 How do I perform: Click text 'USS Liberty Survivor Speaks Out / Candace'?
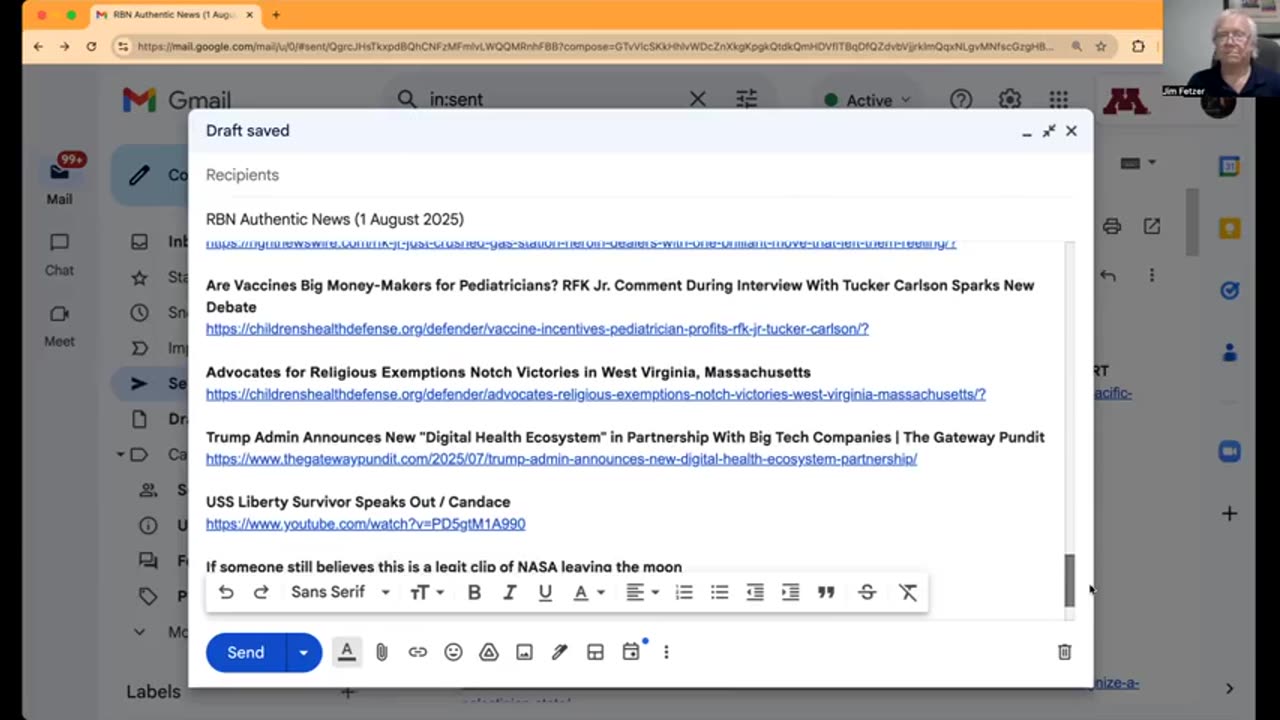358,502
